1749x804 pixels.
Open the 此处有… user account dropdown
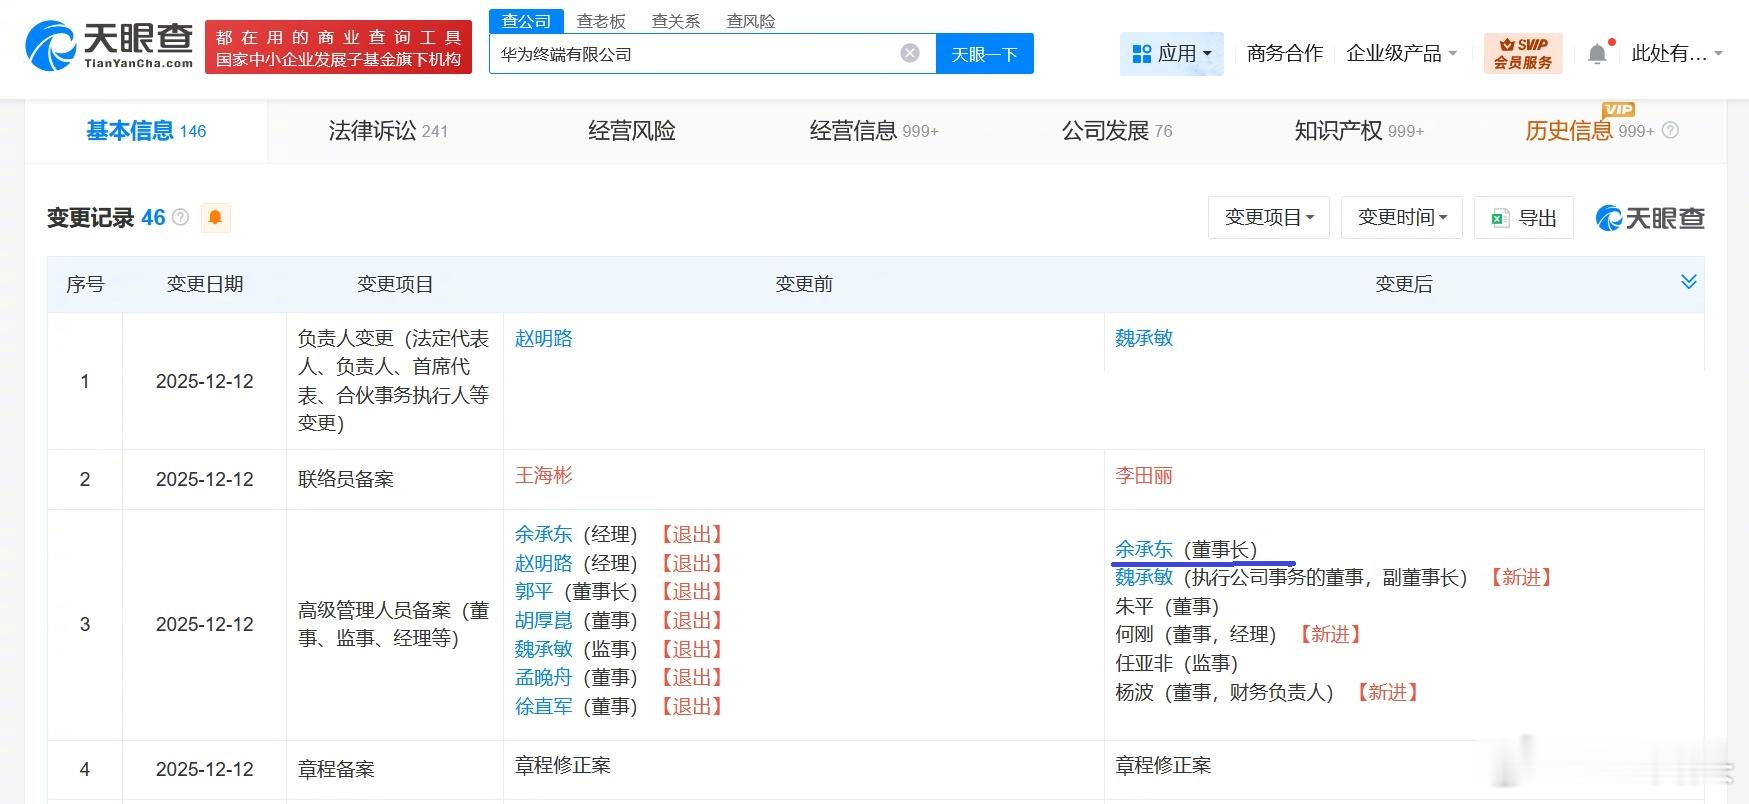click(1677, 54)
